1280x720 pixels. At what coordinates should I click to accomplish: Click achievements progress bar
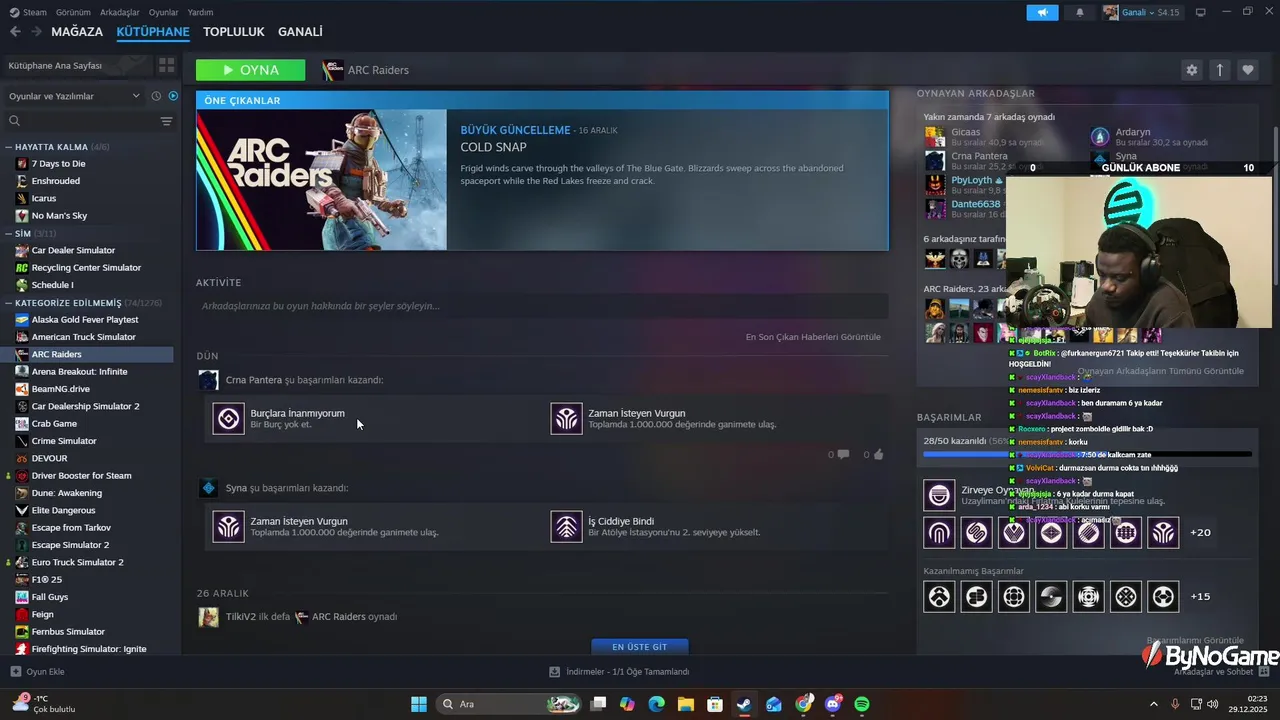coord(1086,454)
